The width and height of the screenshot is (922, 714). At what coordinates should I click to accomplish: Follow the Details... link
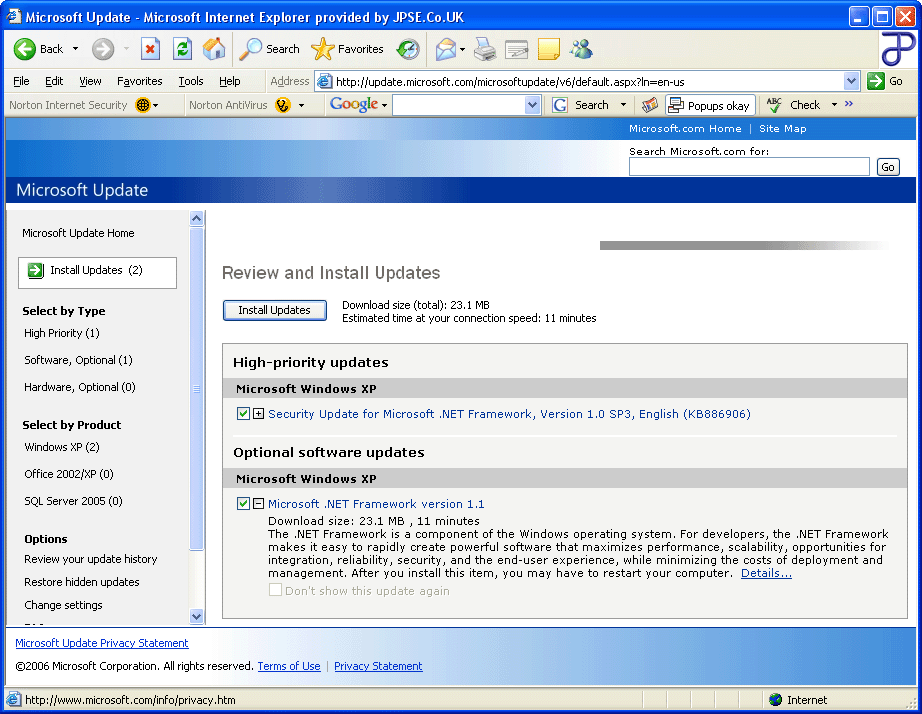pos(766,573)
